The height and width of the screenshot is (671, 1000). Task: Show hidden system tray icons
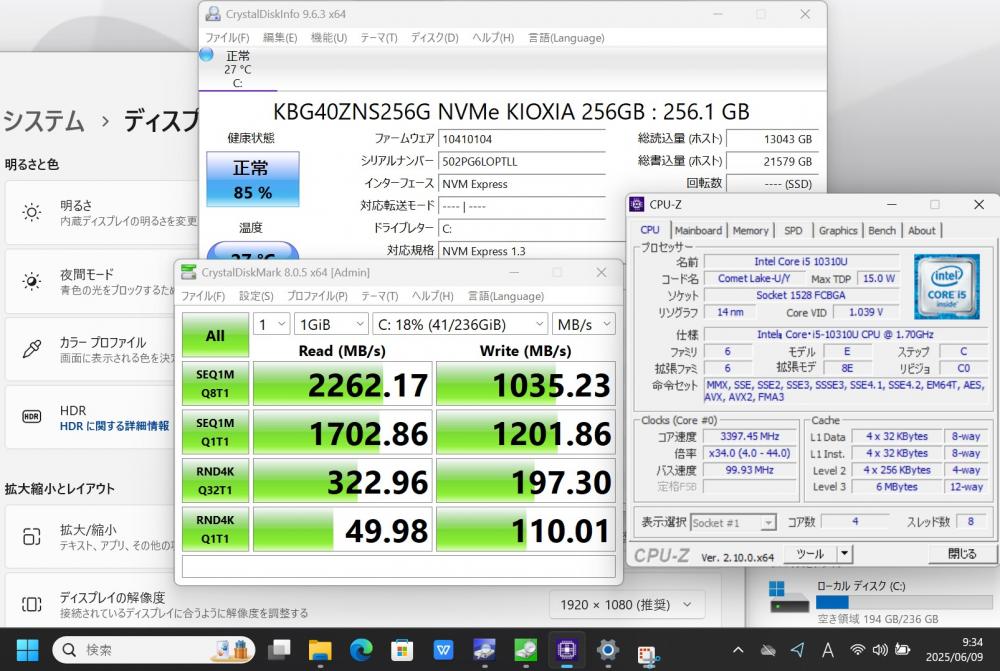click(x=738, y=650)
